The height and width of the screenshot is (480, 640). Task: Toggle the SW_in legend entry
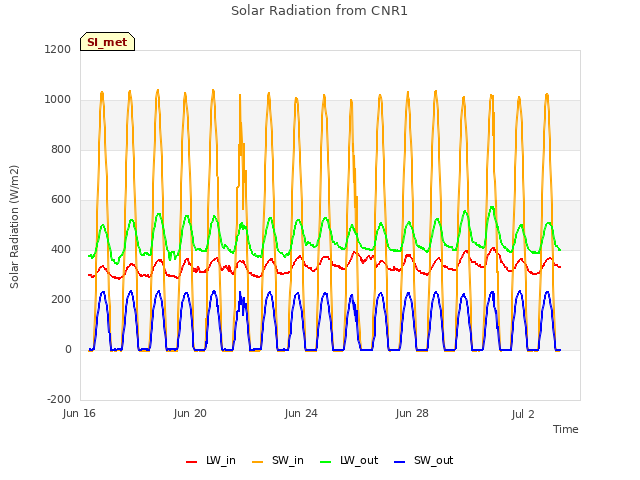pos(278,461)
